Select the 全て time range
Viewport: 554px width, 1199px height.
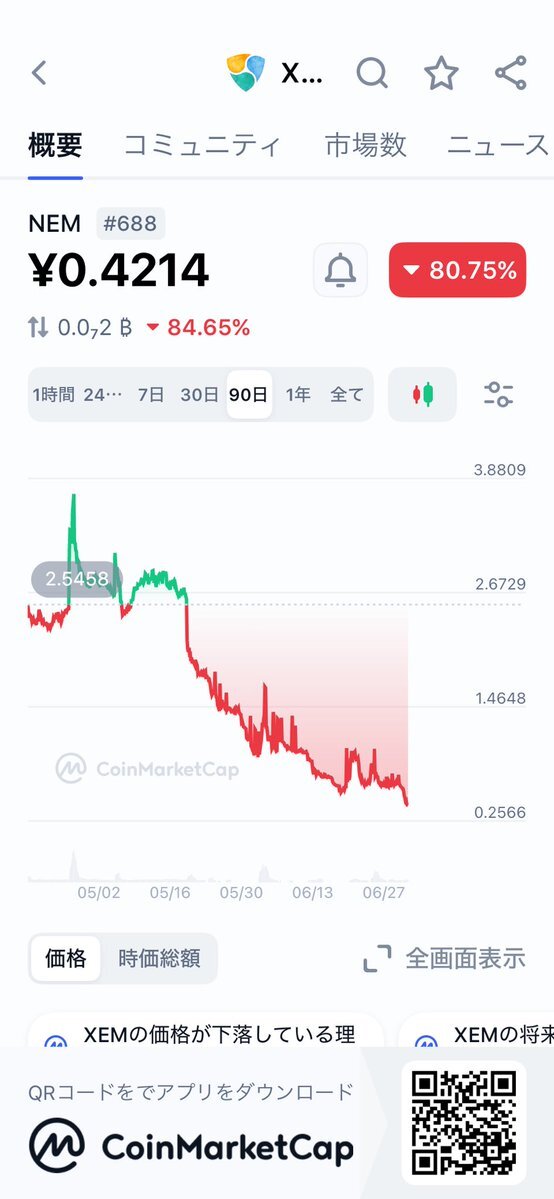347,395
